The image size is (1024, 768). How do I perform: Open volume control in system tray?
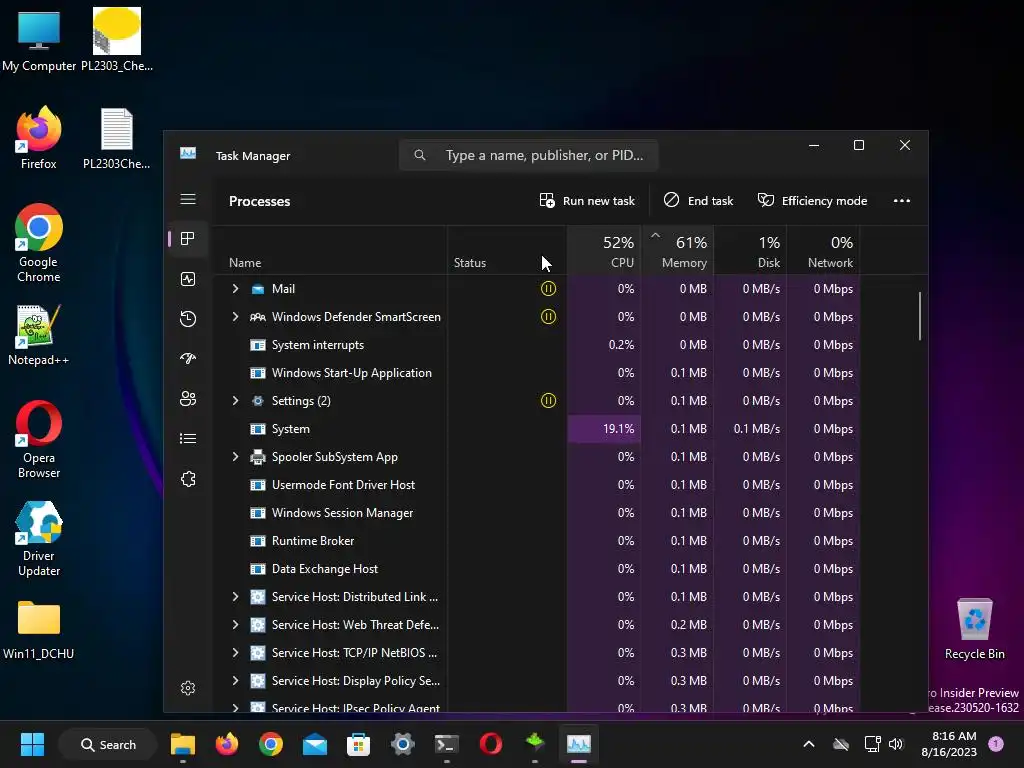(896, 744)
